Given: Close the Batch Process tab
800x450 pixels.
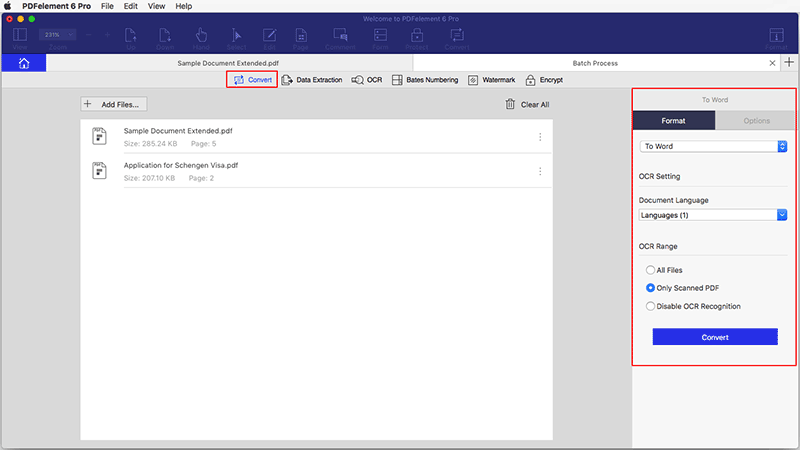Looking at the screenshot, I should click(772, 63).
